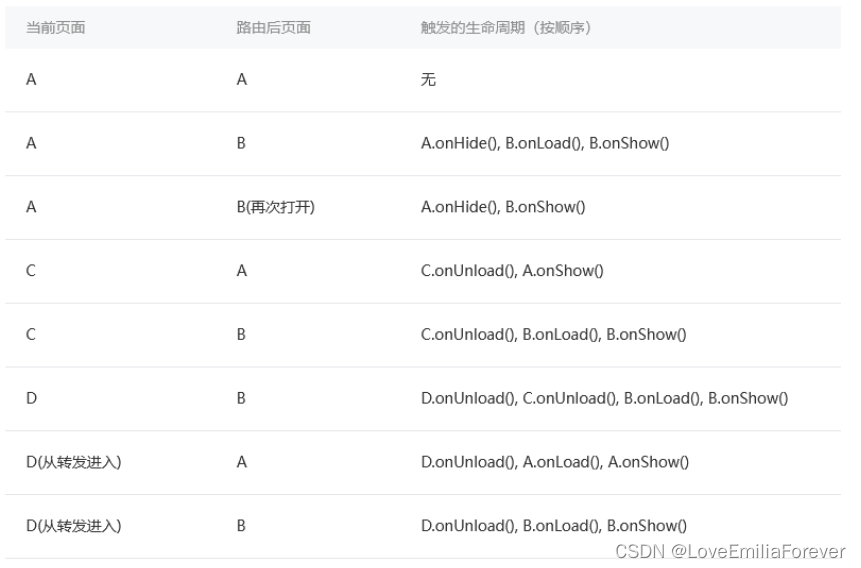
Task: Click the cell A.onHide(), B.onLoad(), B.onShow()
Action: (x=545, y=143)
